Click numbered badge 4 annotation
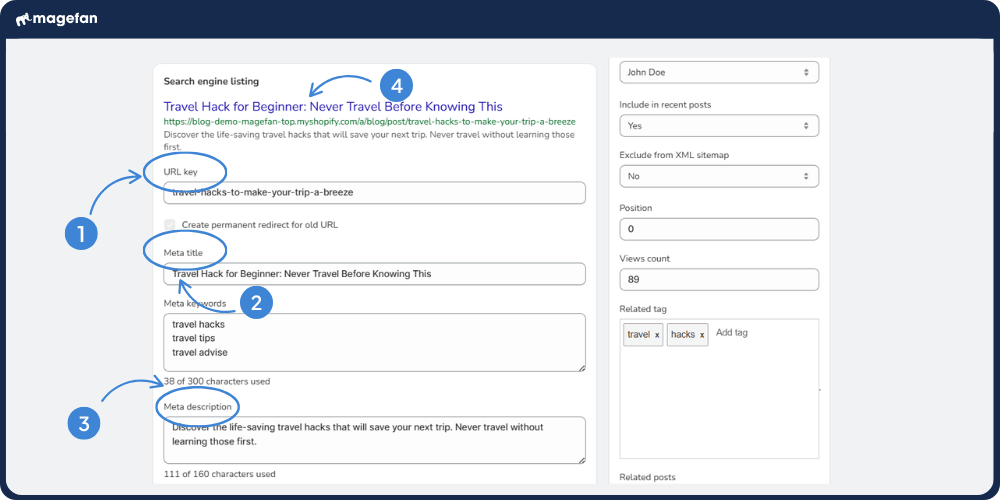The width and height of the screenshot is (1000, 500). click(x=396, y=84)
